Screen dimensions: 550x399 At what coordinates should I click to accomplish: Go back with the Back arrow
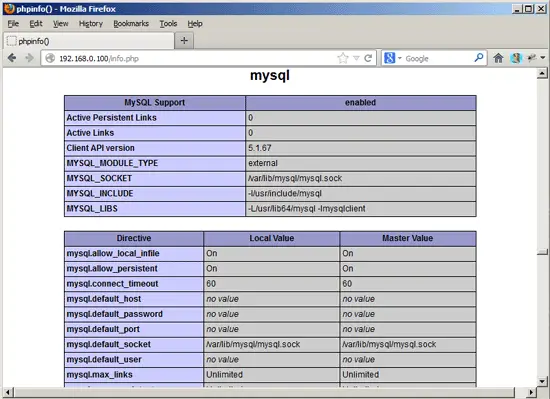click(x=12, y=58)
